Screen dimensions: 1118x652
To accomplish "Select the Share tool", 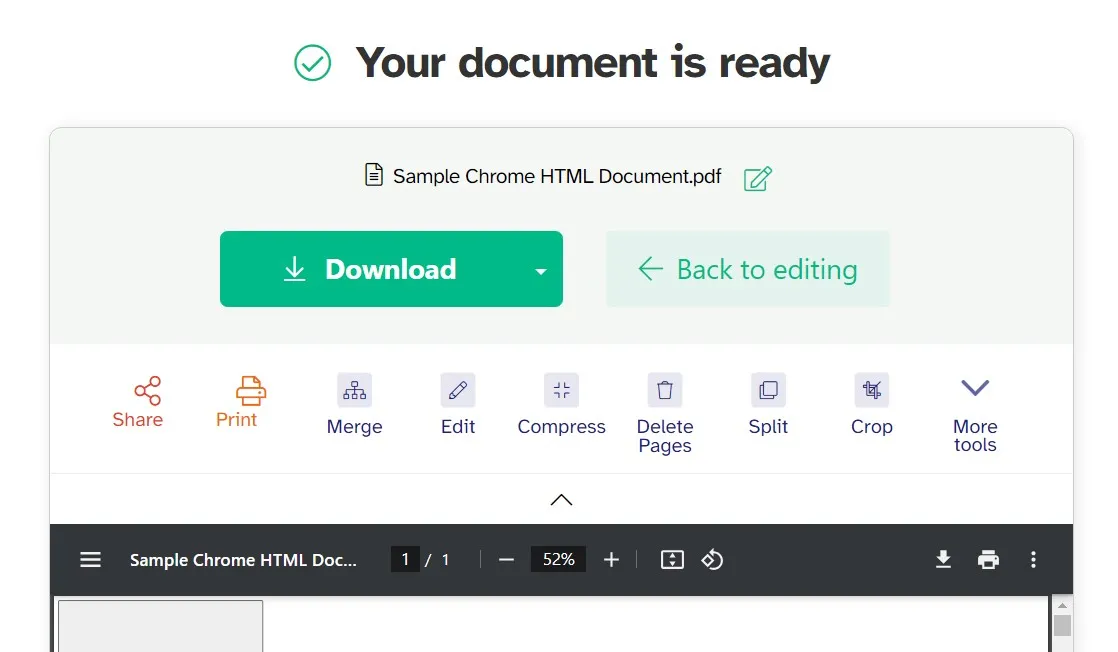I will (x=138, y=403).
